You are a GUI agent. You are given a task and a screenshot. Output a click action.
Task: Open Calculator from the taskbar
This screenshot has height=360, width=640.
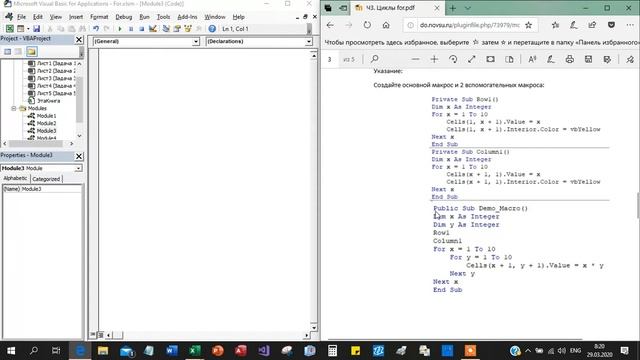coord(332,351)
